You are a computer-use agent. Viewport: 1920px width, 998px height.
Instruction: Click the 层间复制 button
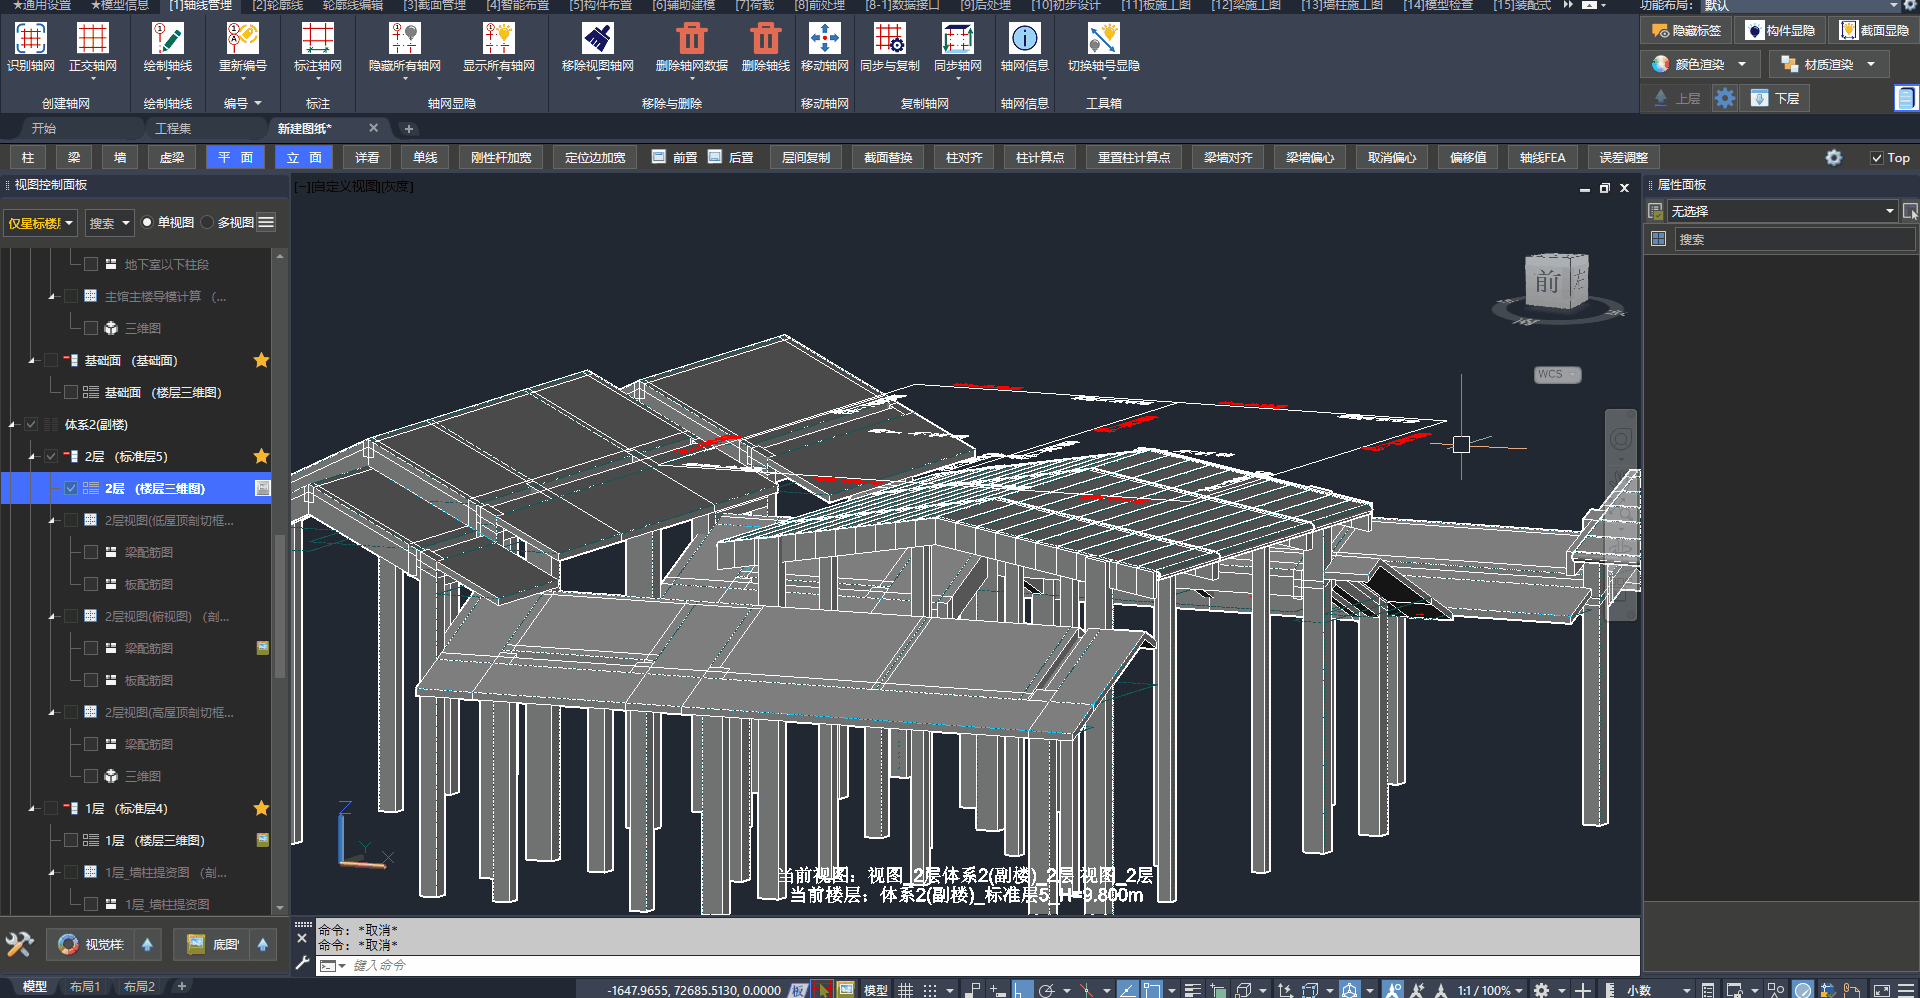pyautogui.click(x=805, y=158)
